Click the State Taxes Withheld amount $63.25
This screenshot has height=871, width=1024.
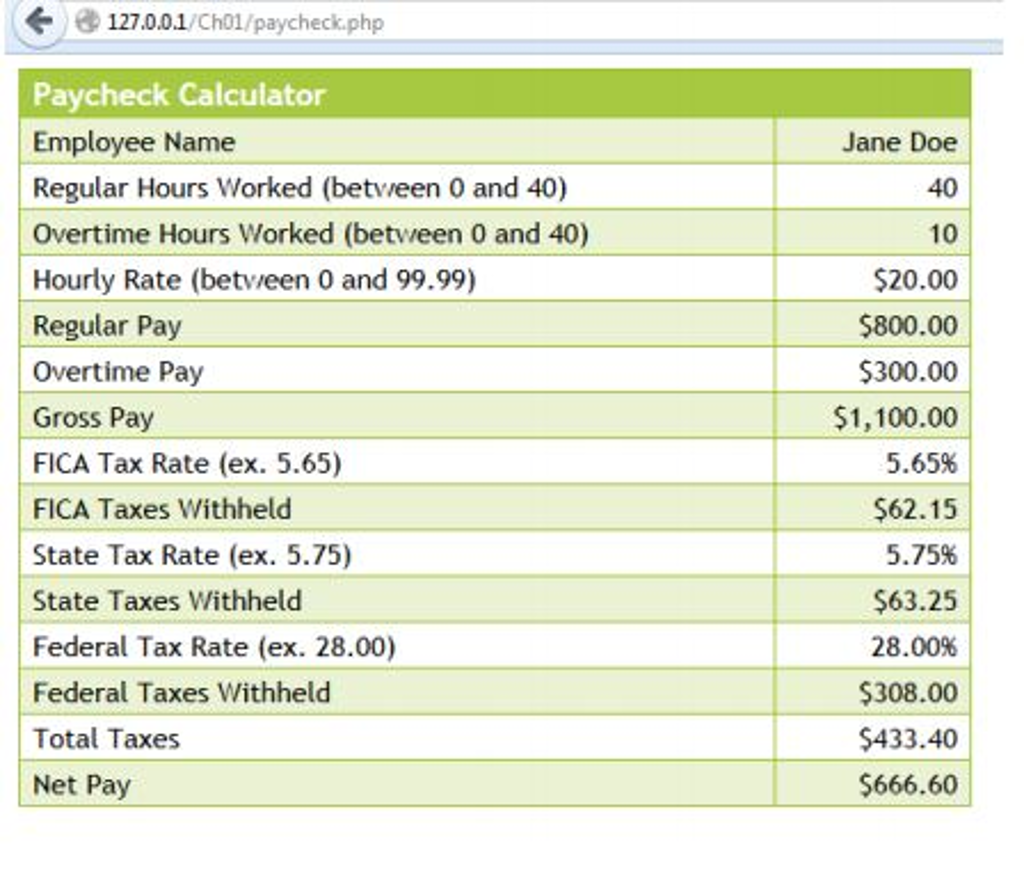[922, 601]
